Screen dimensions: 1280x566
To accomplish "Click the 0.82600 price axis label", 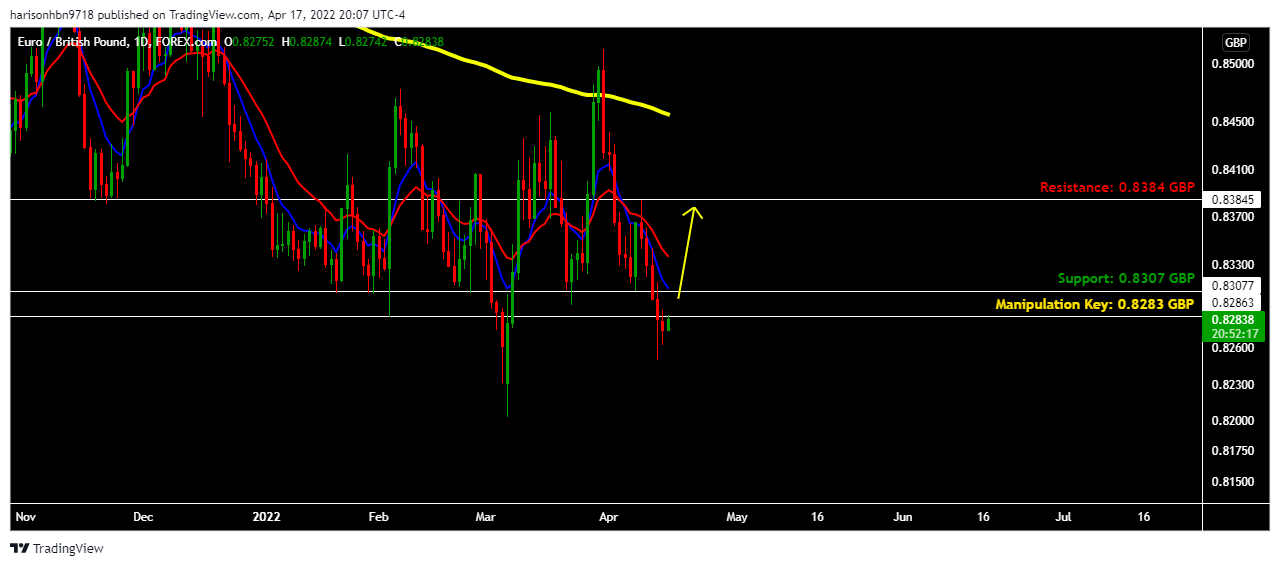I will [1232, 348].
